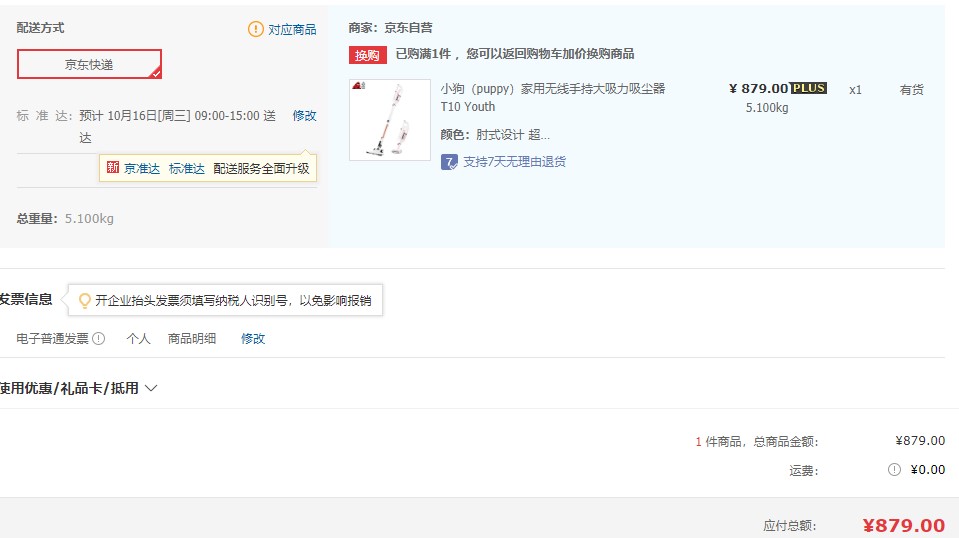Click 修改 next to delivery time
The image size is (959, 538).
[x=305, y=116]
